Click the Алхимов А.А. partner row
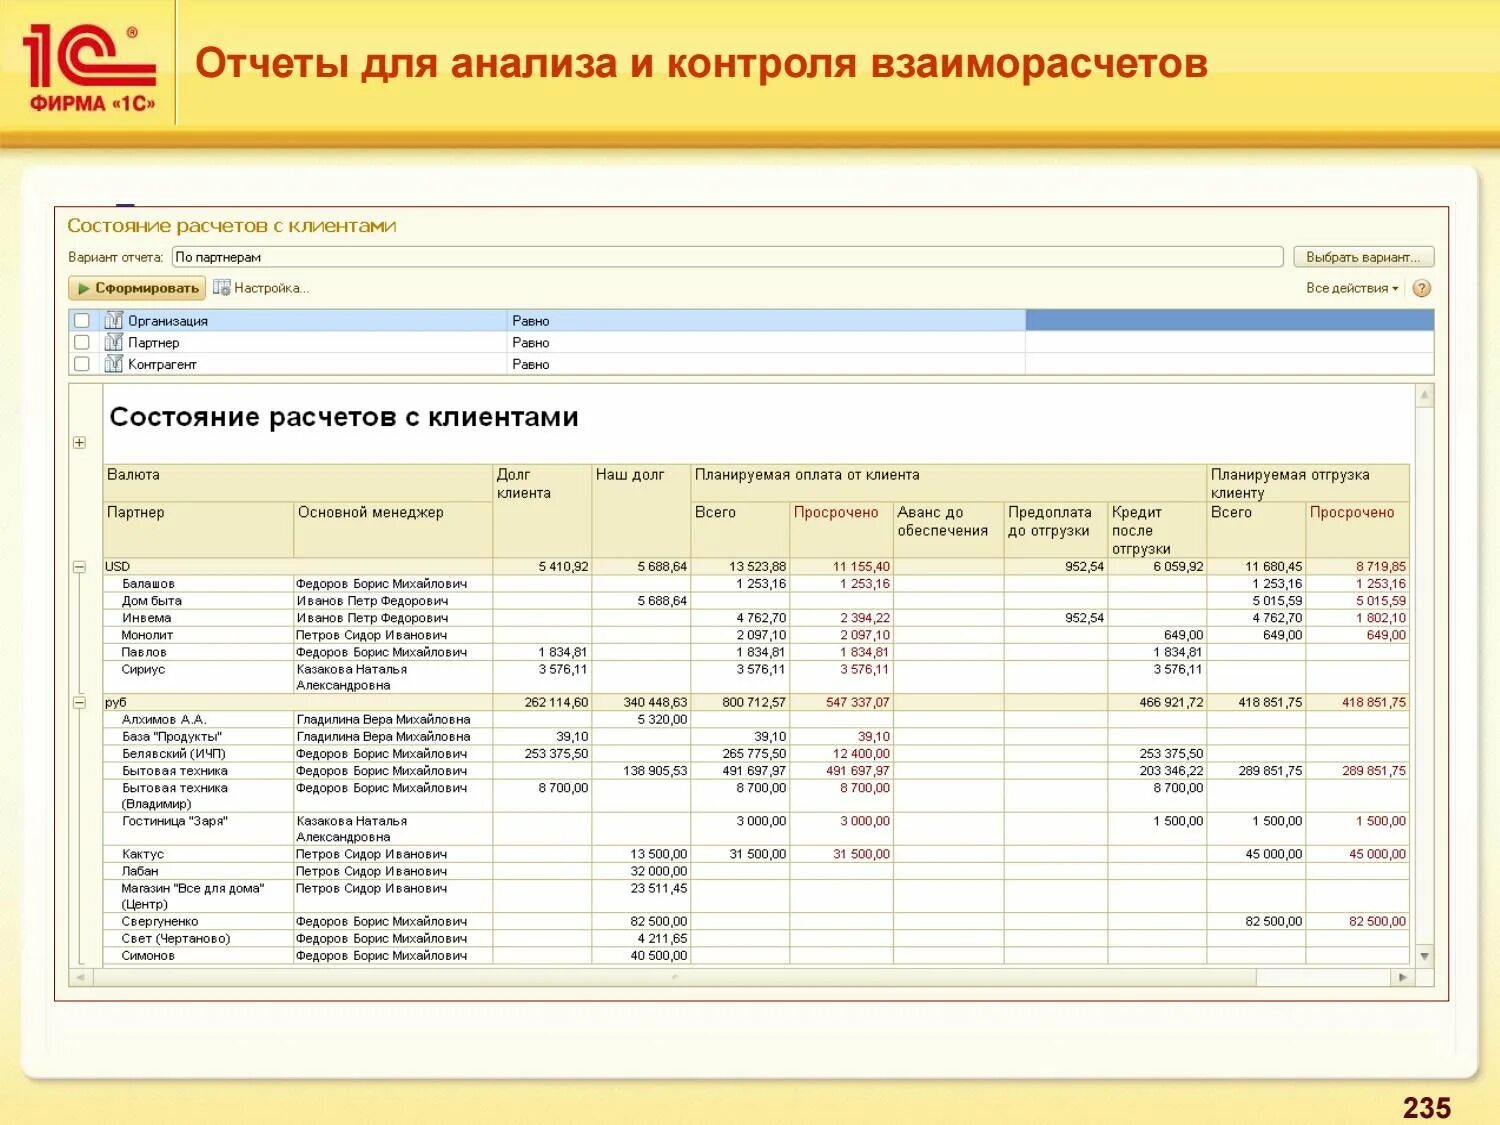Screen dimensions: 1500x1125 click(756, 720)
